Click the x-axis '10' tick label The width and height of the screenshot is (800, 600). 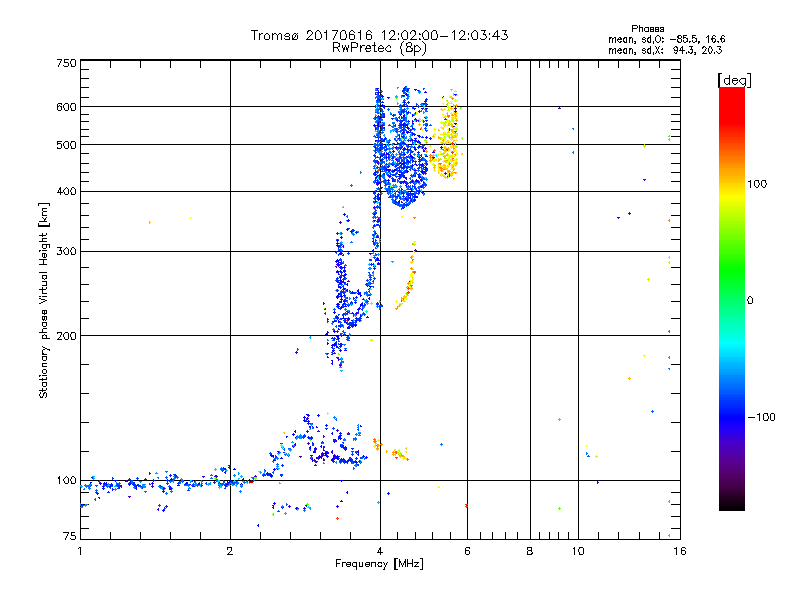pyautogui.click(x=578, y=551)
